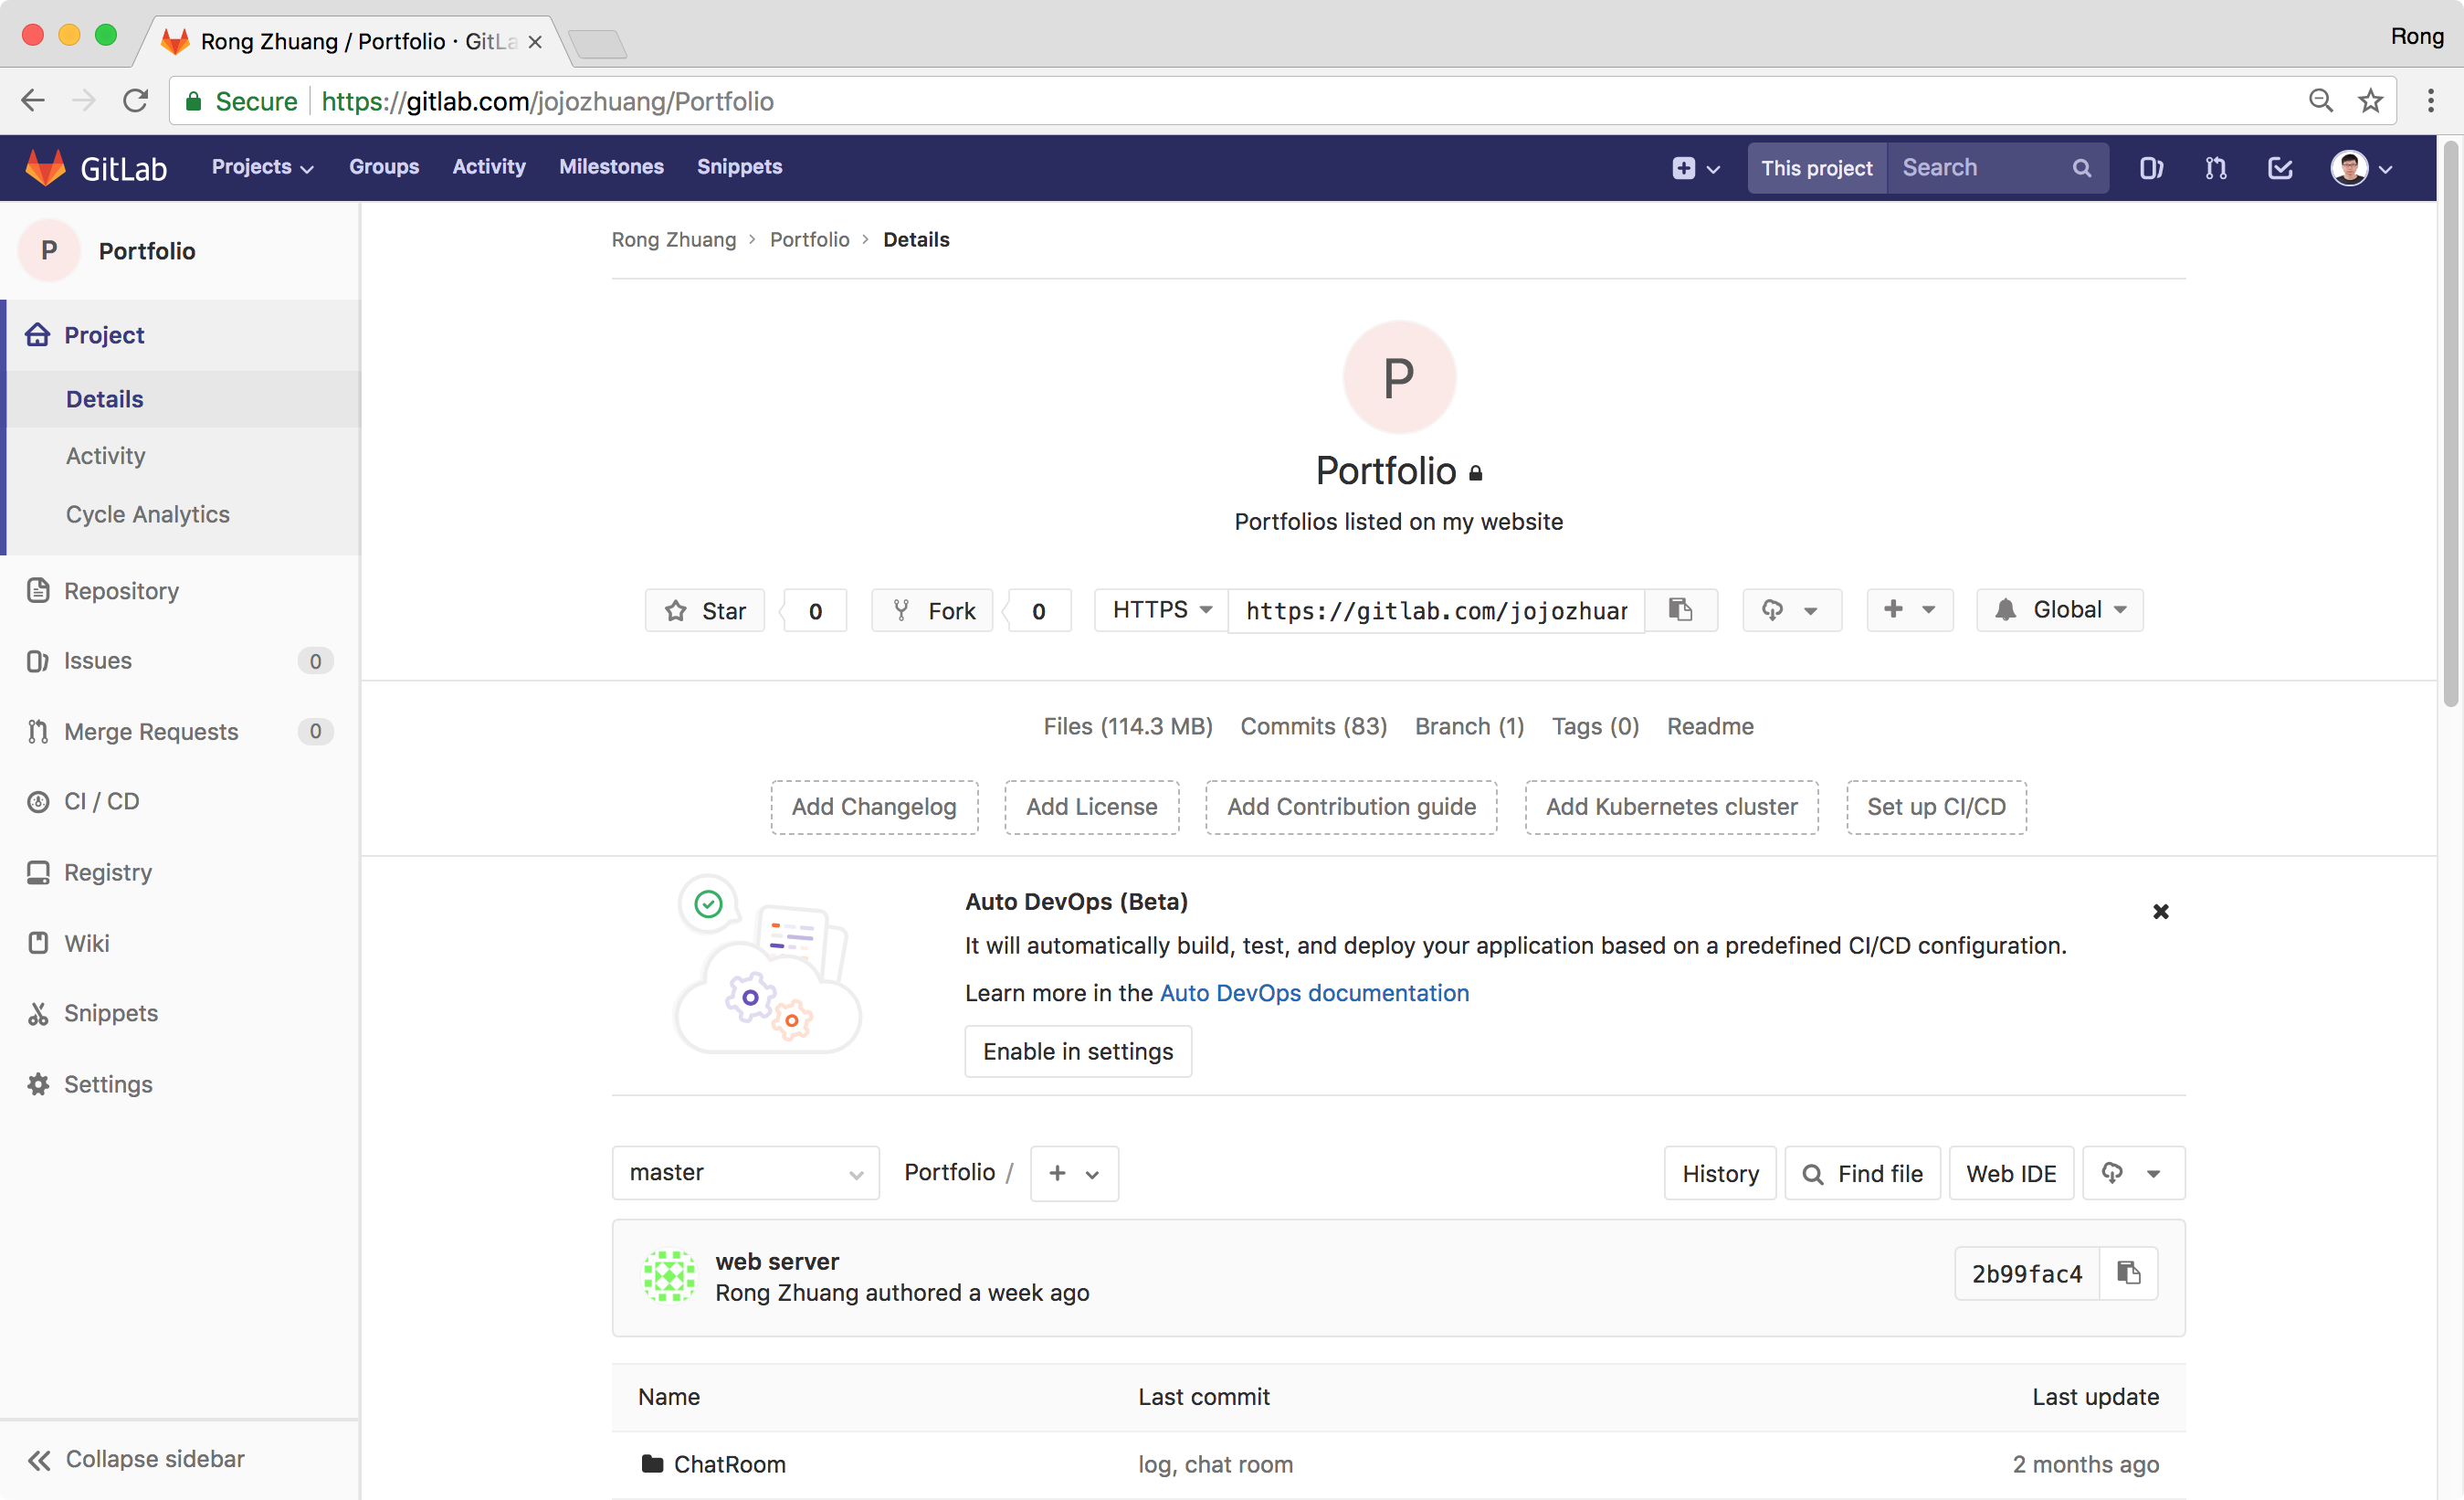
Task: Open Registry in the sidebar
Action: tap(107, 872)
